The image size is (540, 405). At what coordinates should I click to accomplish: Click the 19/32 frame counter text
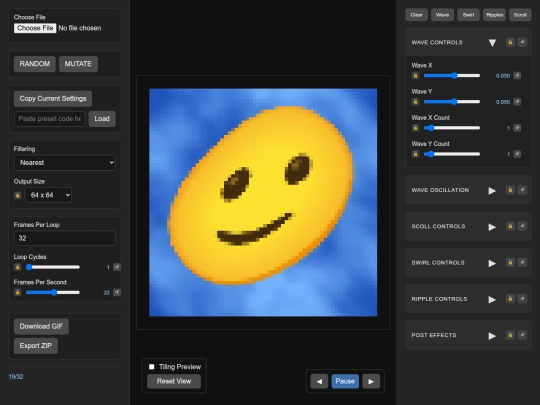16,377
